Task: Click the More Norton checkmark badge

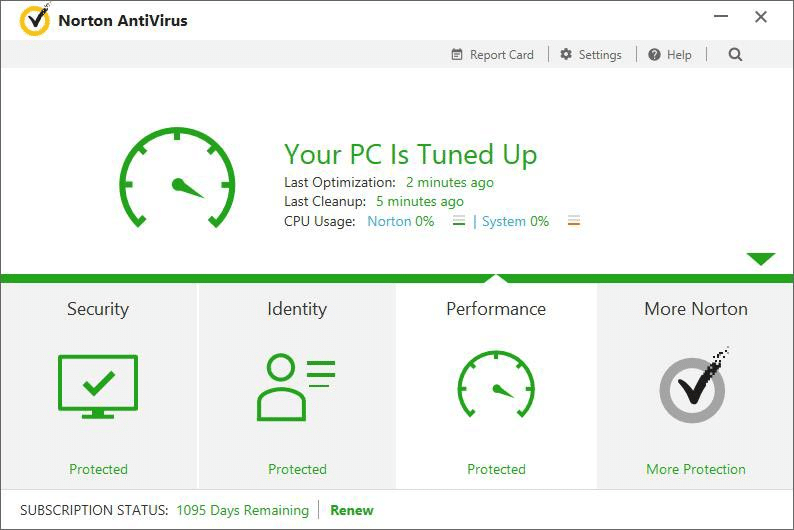Action: tap(693, 386)
